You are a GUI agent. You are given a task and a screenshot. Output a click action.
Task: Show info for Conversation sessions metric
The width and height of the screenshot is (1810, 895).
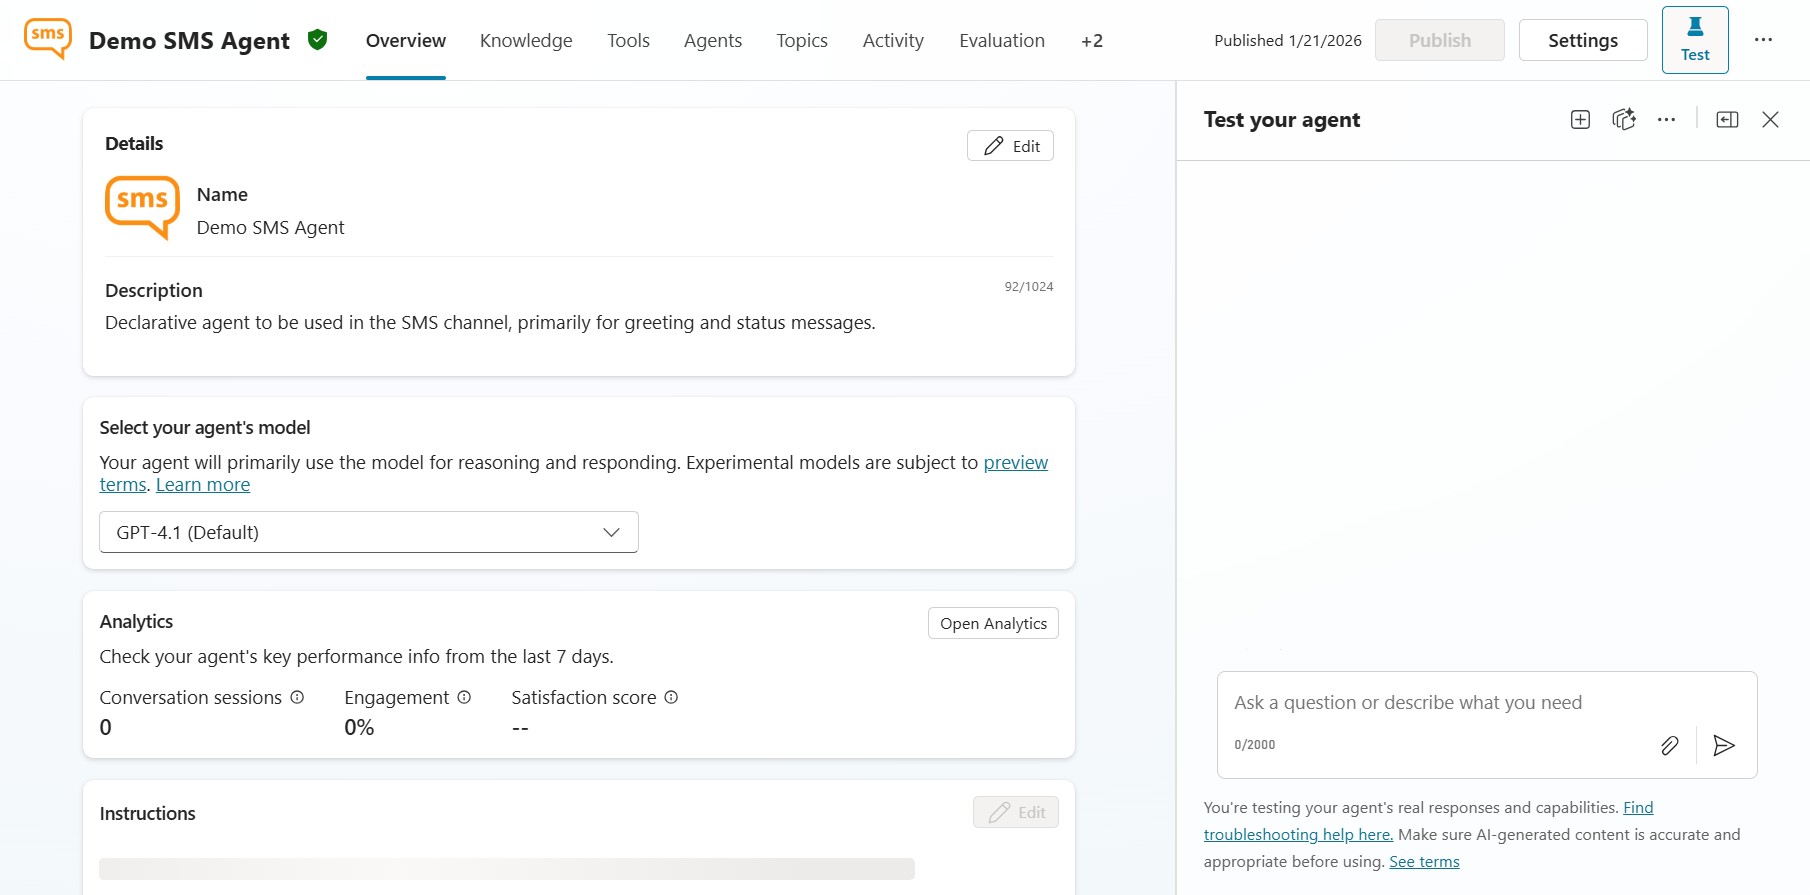[297, 697]
